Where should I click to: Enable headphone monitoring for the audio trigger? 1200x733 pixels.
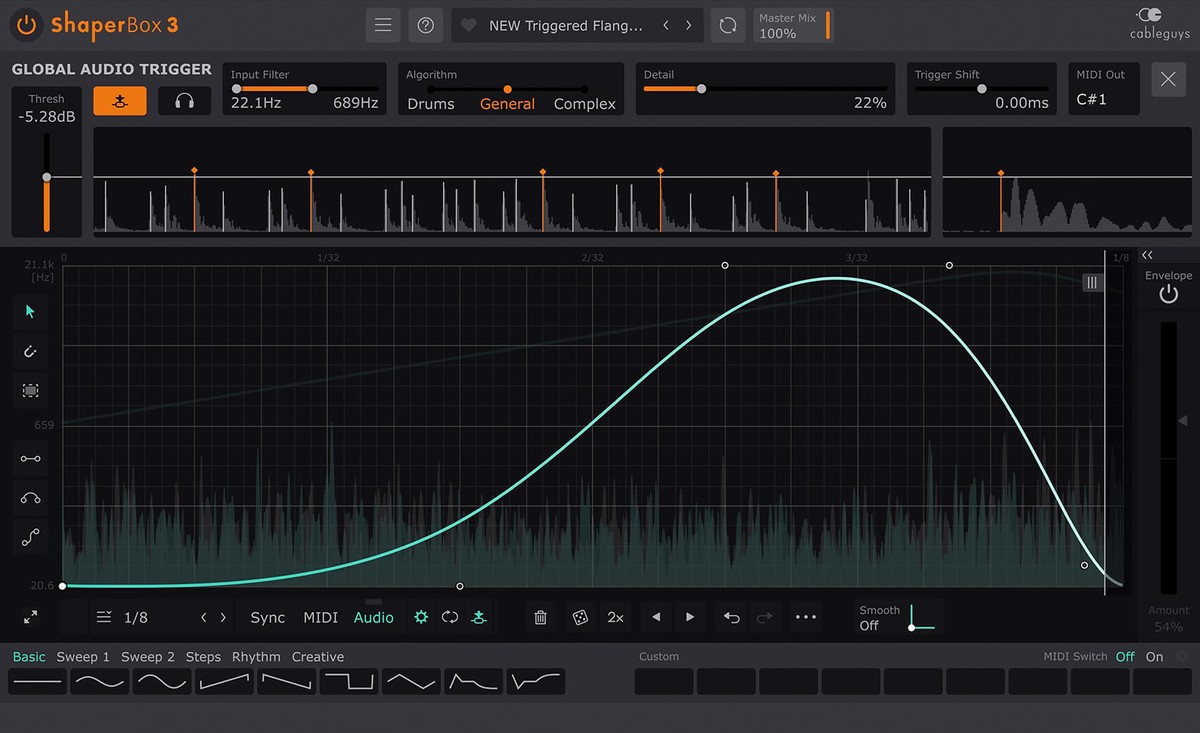point(184,100)
